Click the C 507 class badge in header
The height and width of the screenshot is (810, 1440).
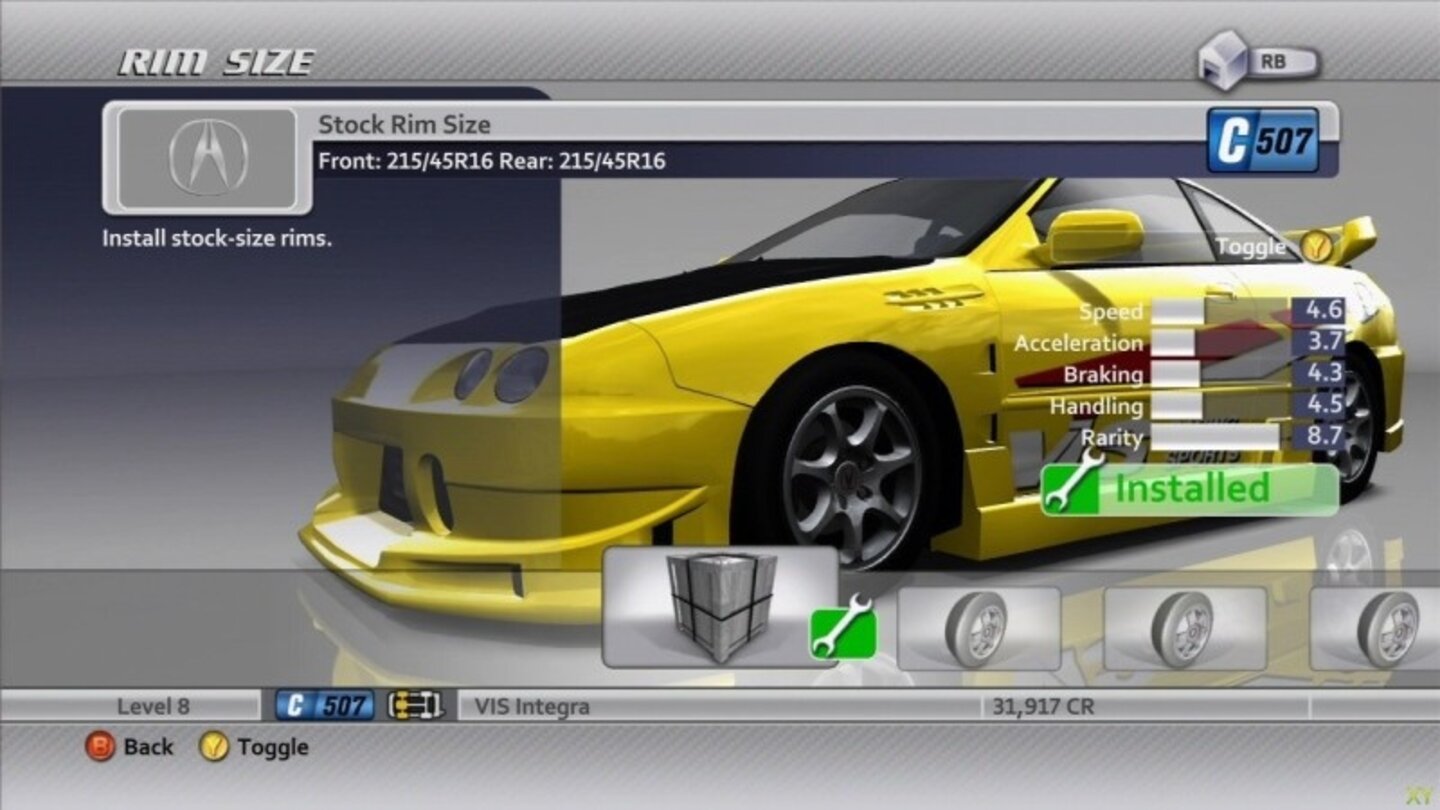pos(1263,141)
